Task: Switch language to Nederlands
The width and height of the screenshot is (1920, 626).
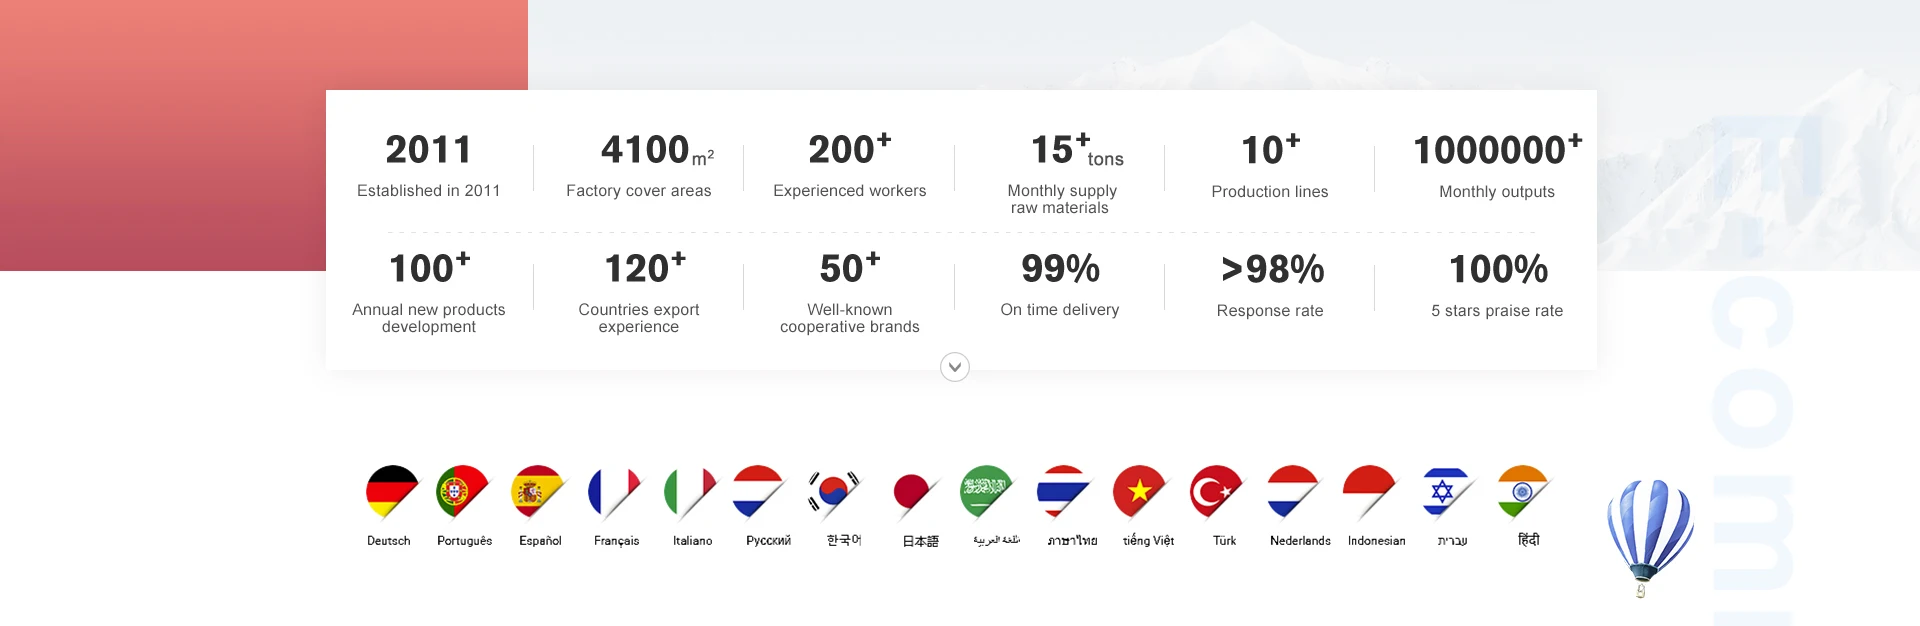Action: coord(1300,541)
